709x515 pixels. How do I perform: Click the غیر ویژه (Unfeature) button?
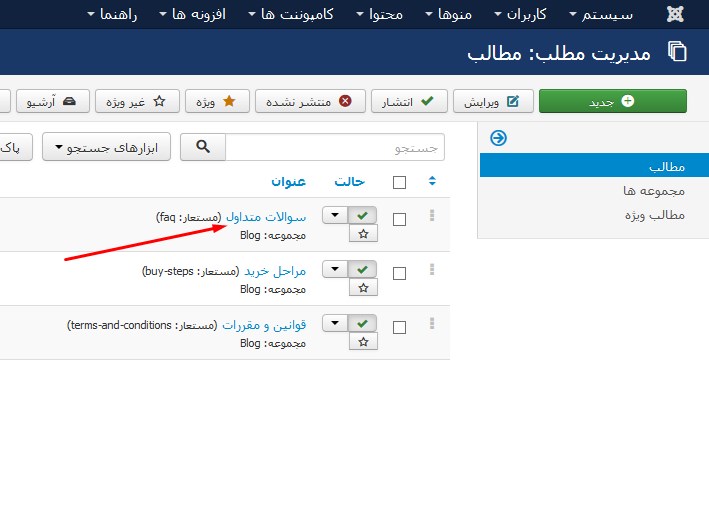pos(137,101)
